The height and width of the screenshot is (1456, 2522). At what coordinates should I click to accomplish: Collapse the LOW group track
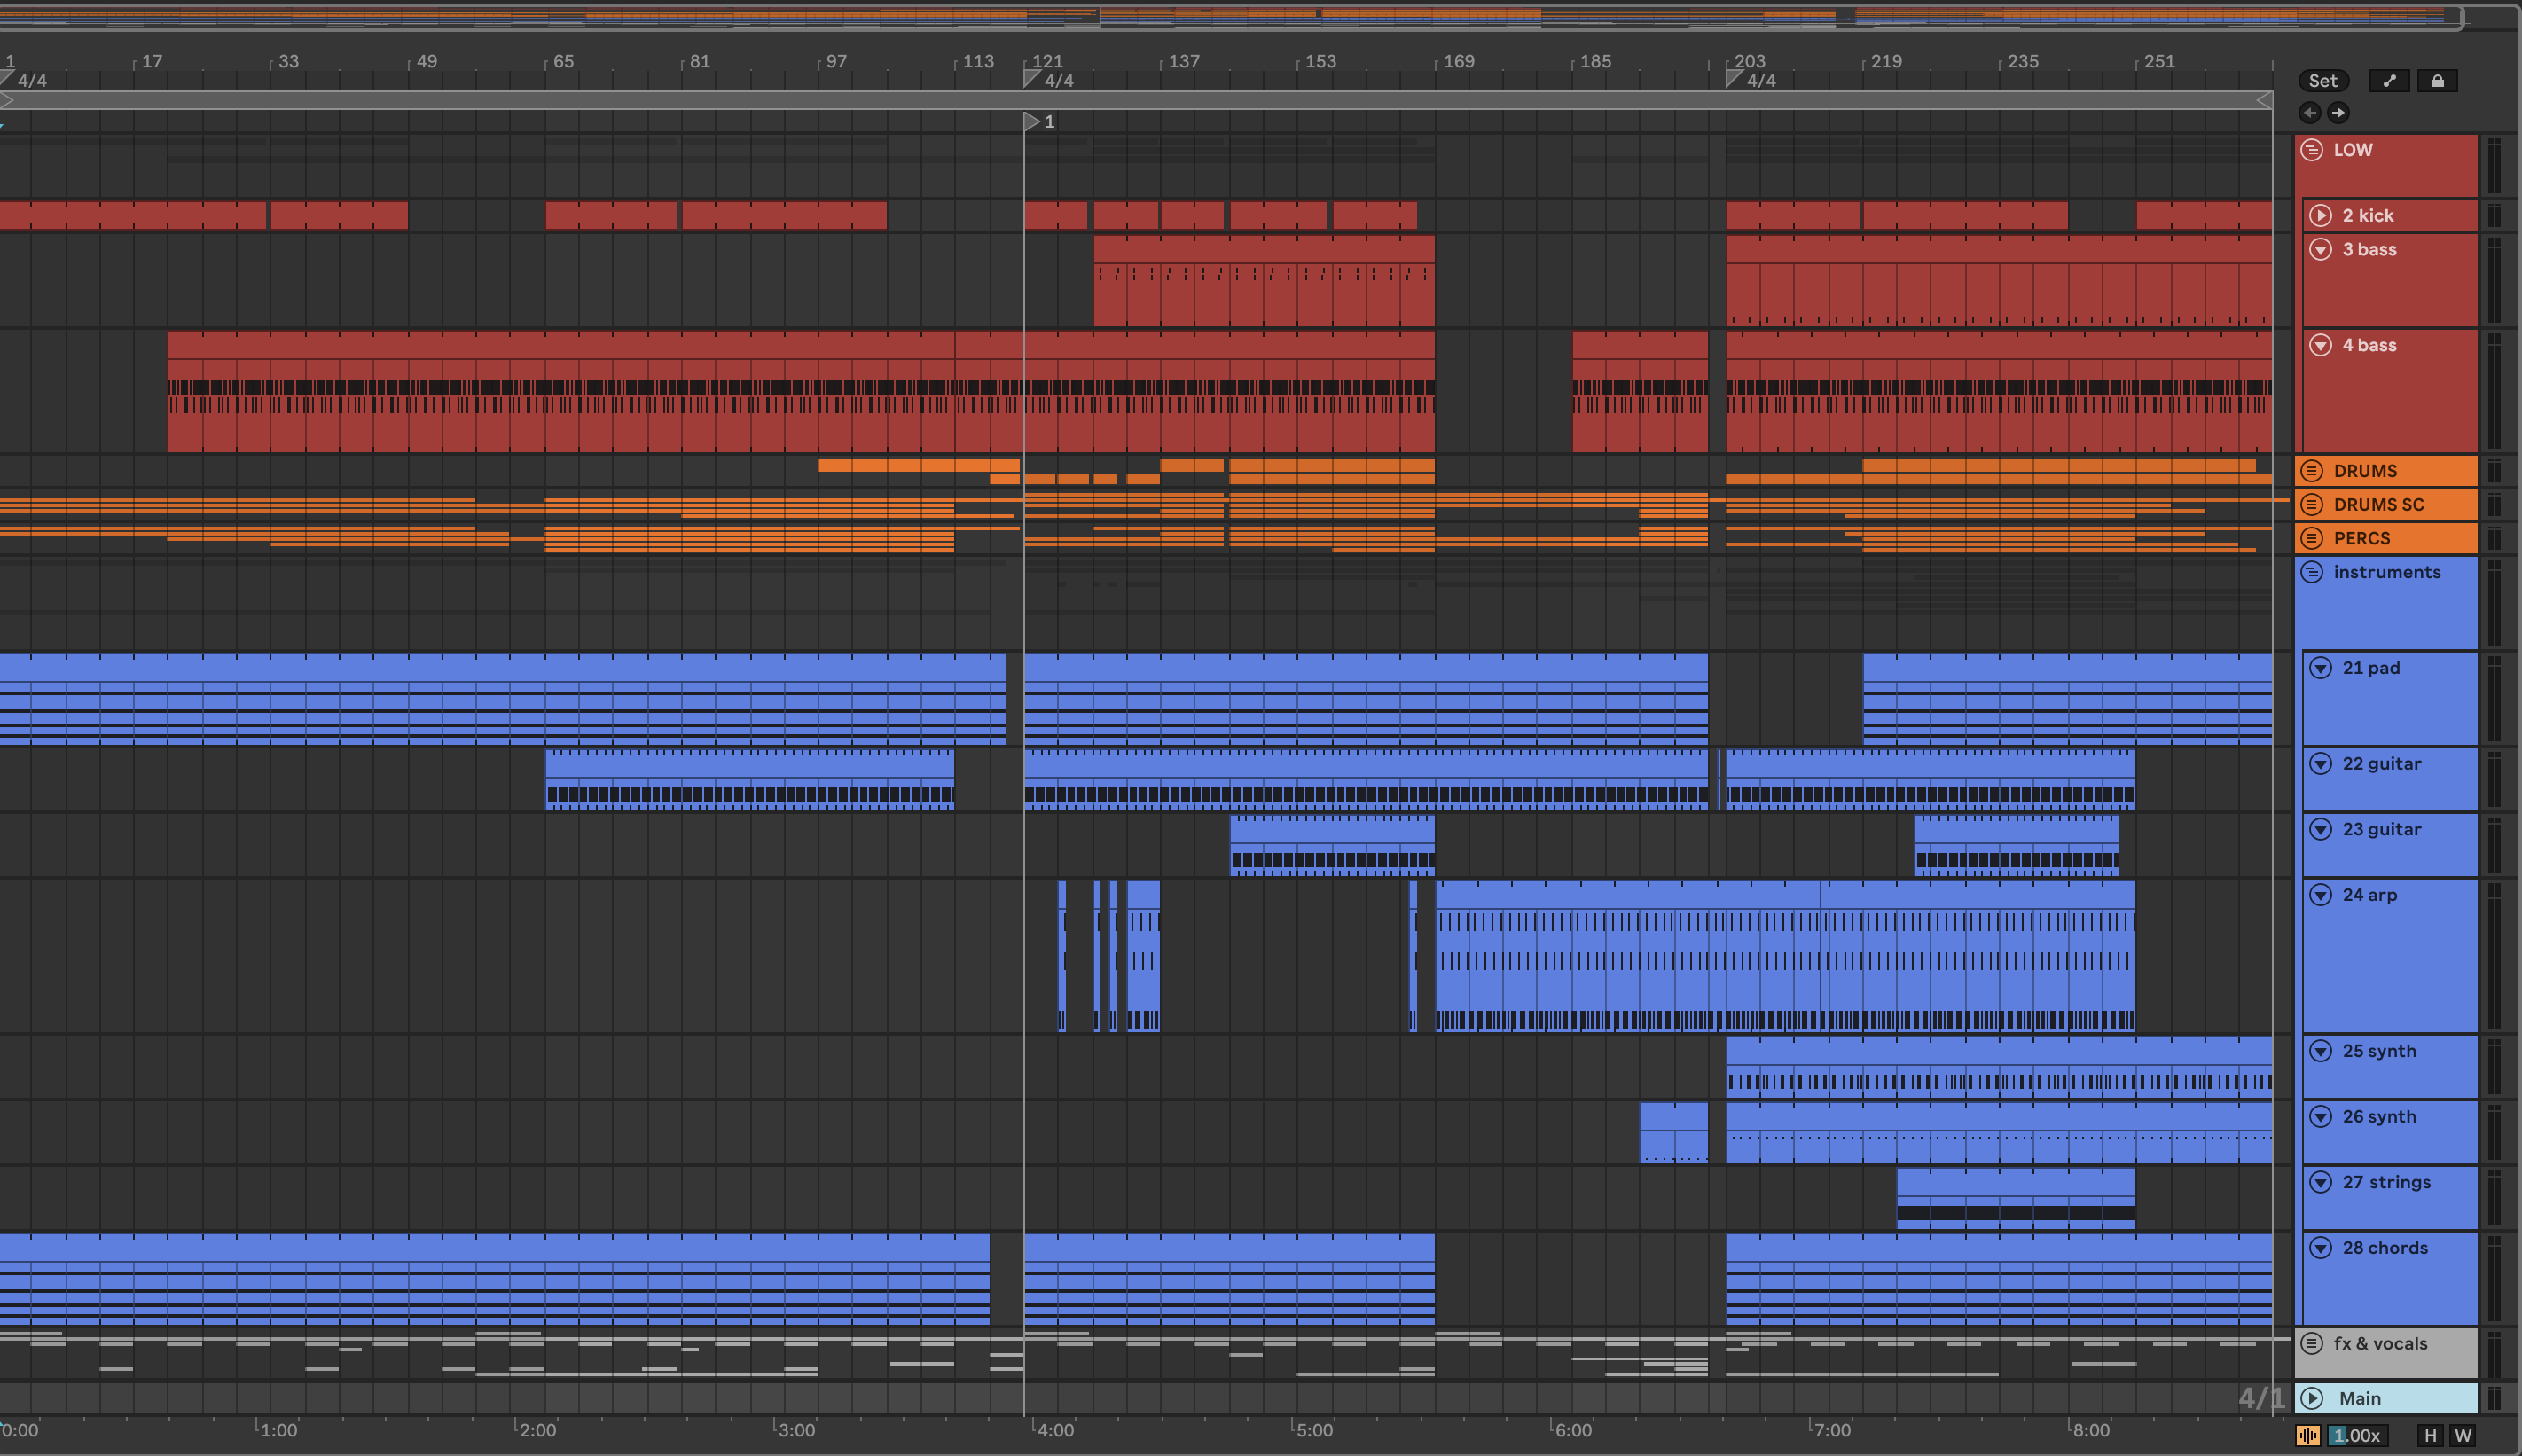(x=2312, y=150)
